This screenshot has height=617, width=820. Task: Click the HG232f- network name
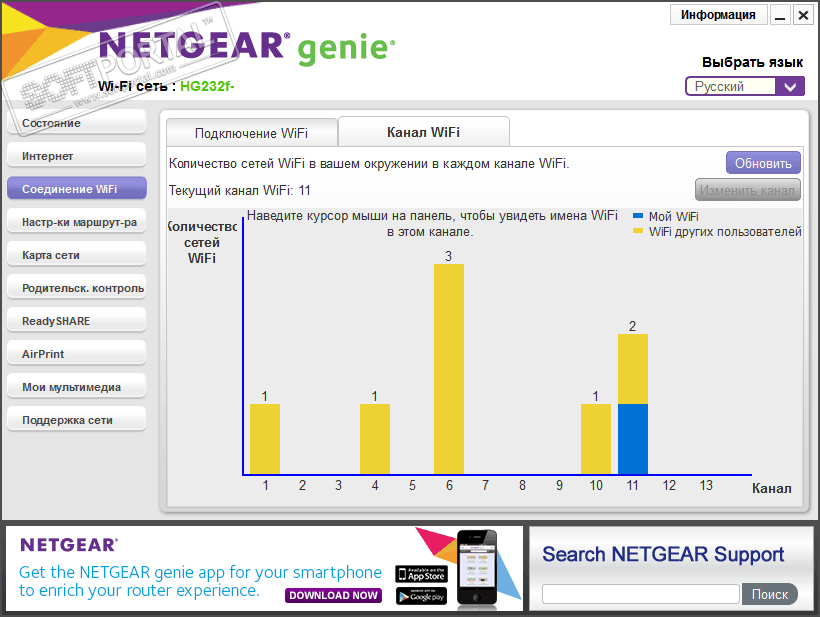207,86
